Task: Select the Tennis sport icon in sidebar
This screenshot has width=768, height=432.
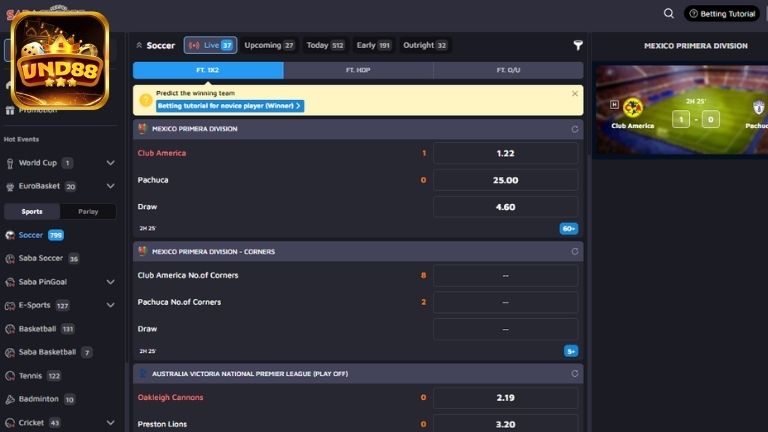Action: point(10,376)
